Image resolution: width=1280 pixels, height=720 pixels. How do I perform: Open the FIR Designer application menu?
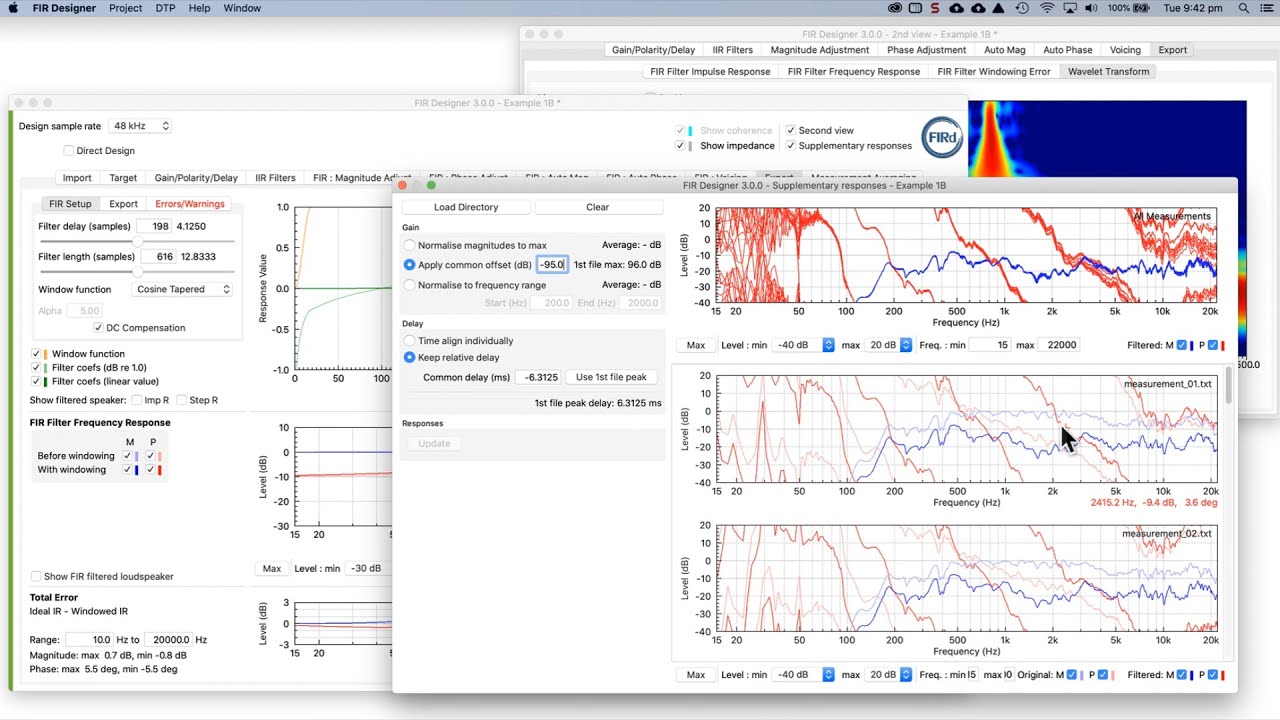click(64, 8)
